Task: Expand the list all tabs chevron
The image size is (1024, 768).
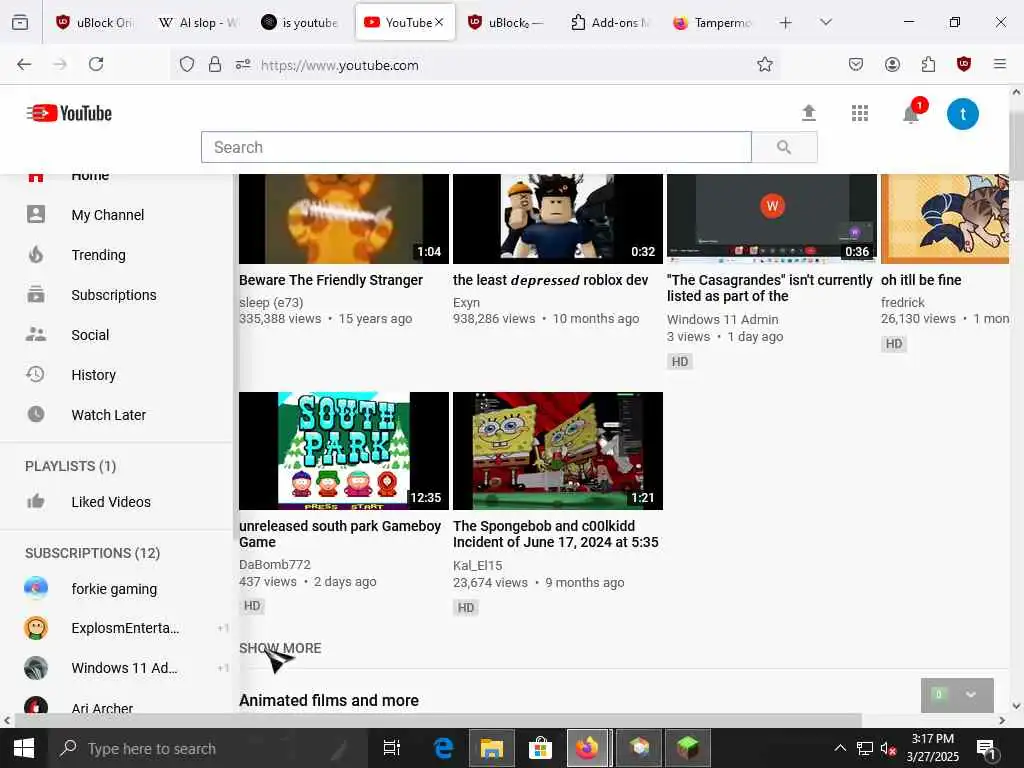Action: (x=826, y=22)
